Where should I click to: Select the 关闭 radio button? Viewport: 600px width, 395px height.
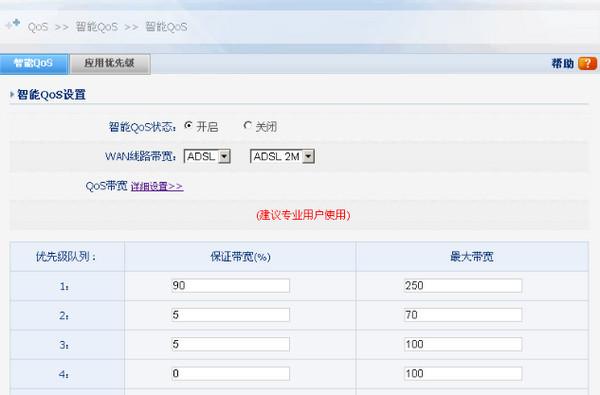coord(248,125)
